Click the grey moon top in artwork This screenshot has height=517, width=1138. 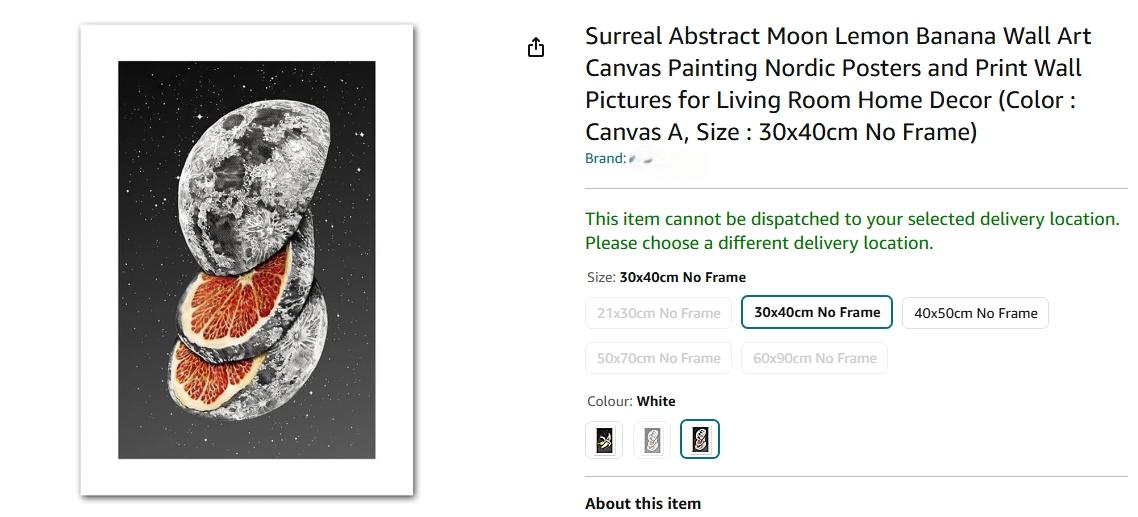point(253,185)
